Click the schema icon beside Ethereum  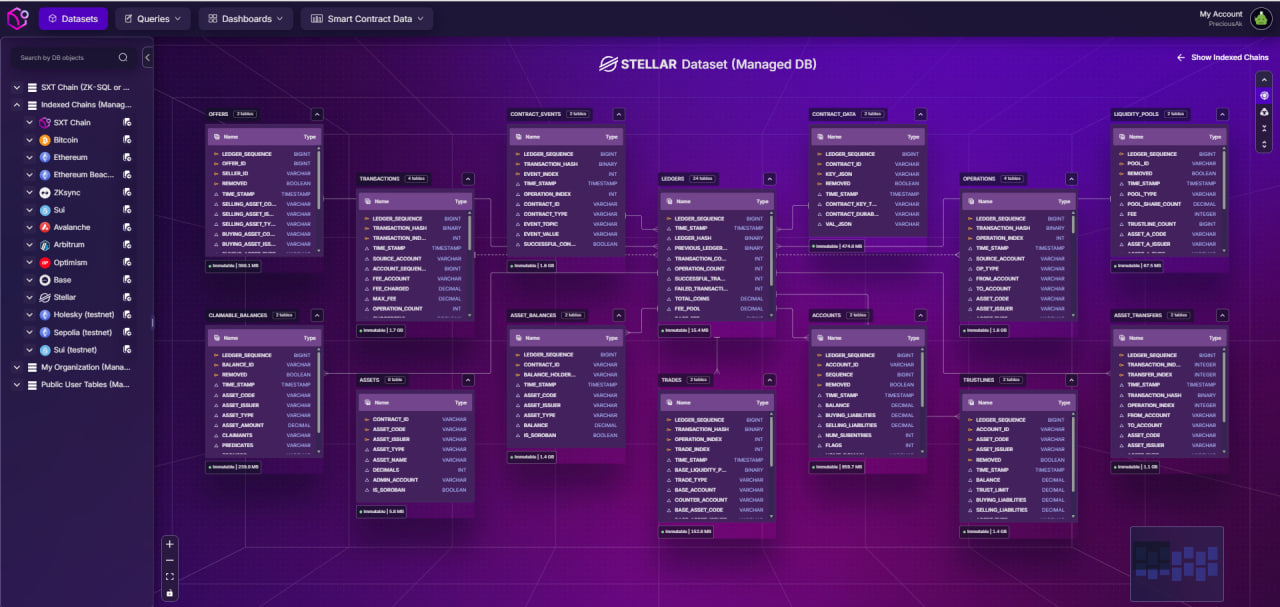(x=128, y=157)
